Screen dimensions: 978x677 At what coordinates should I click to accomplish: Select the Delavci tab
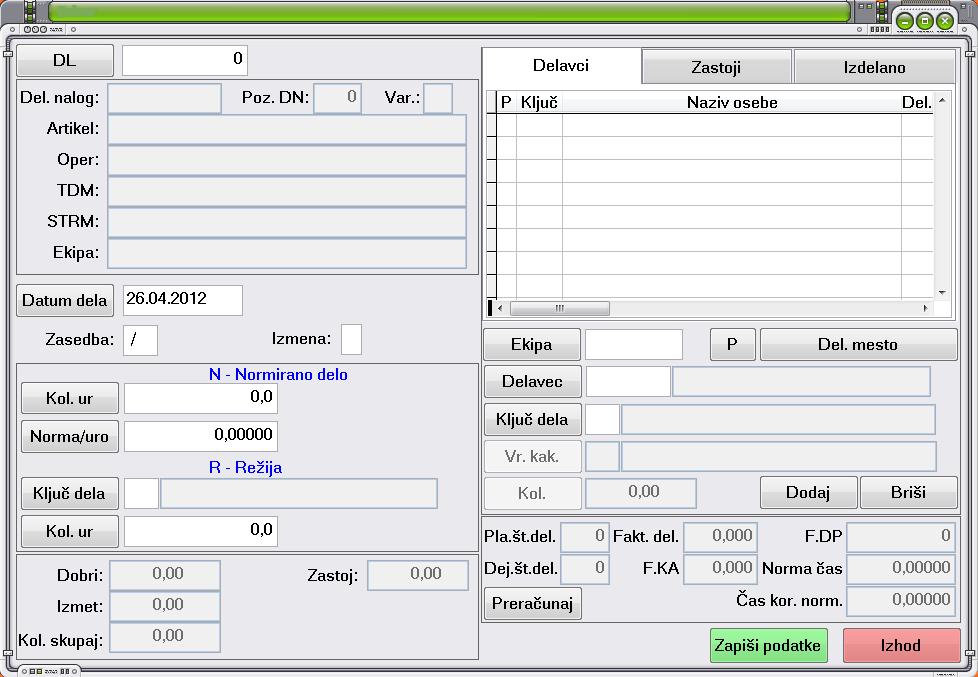tap(561, 66)
